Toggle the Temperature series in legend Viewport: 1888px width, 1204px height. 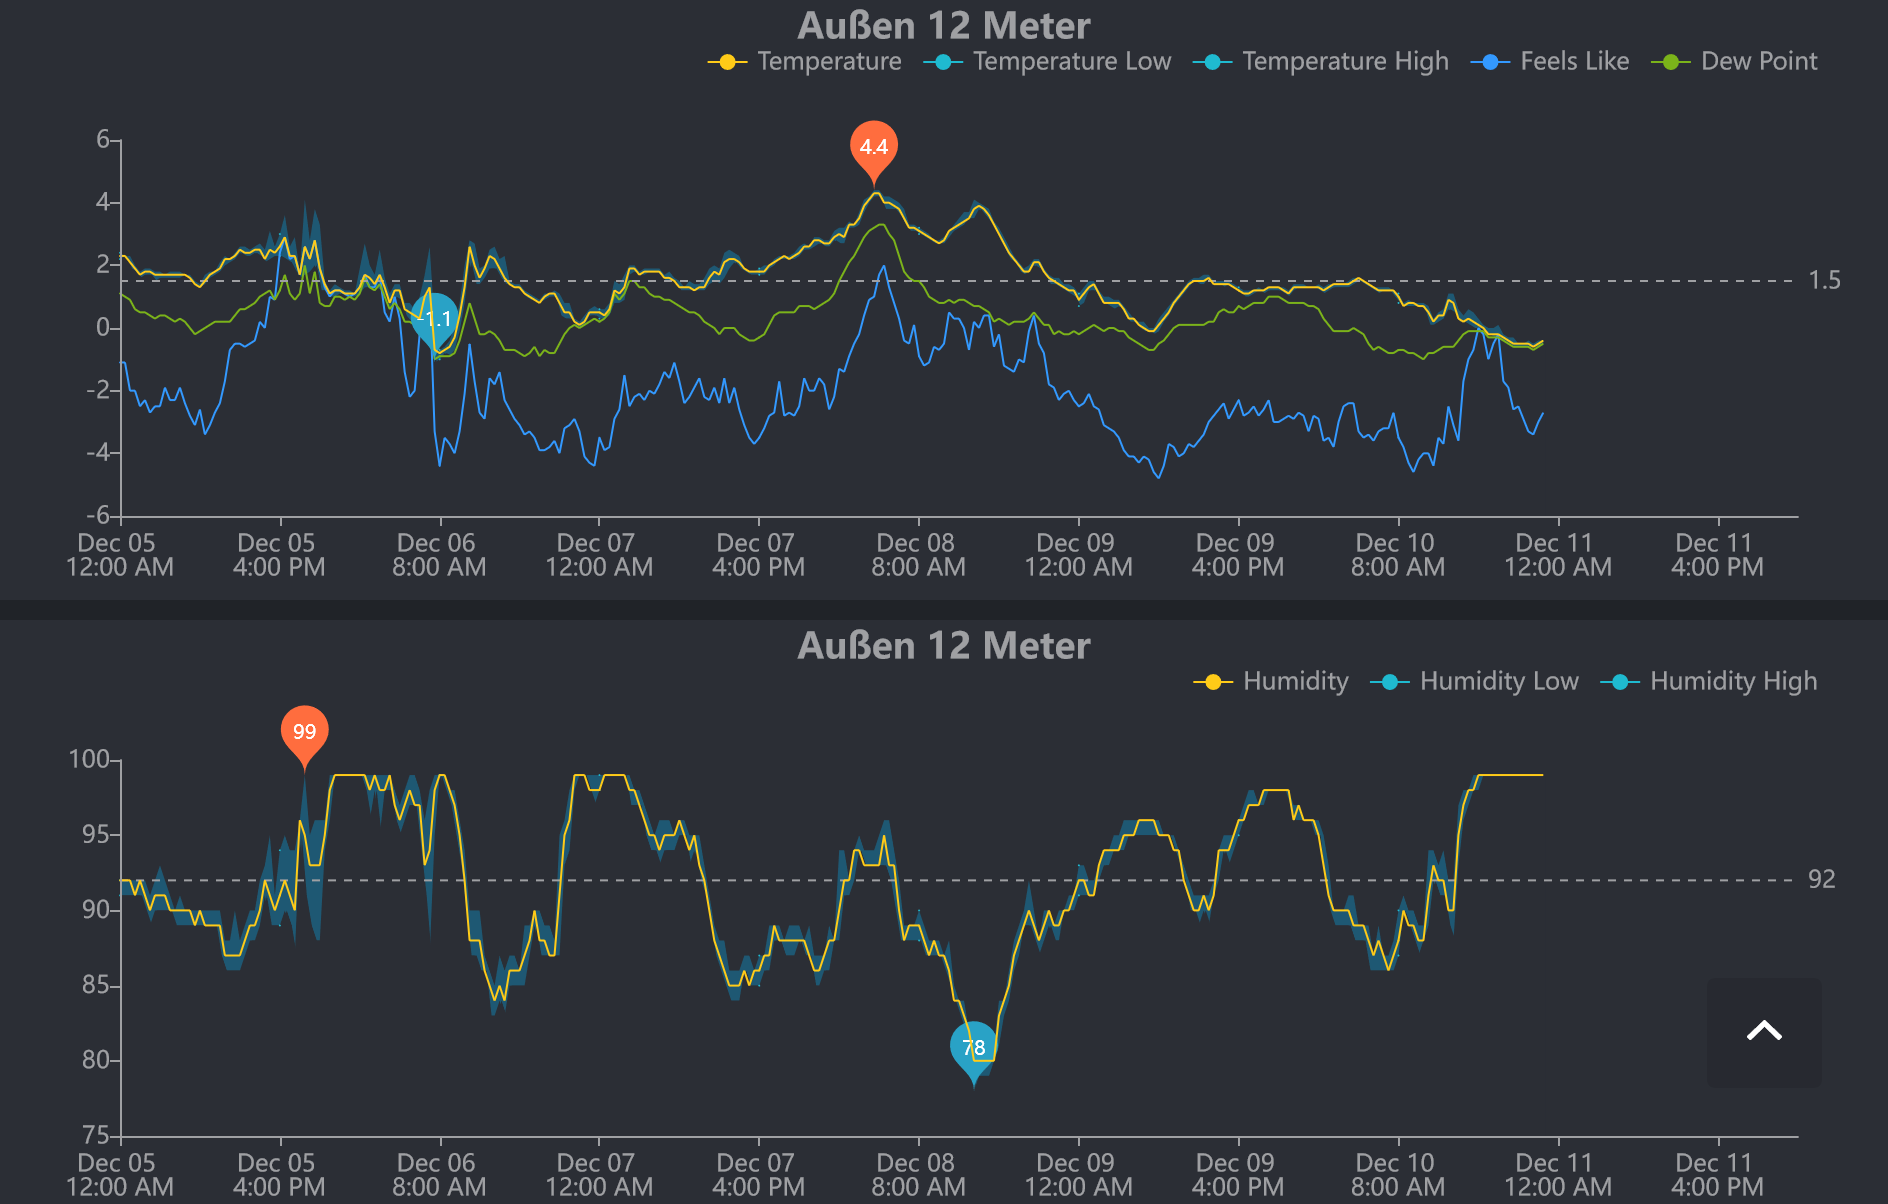[804, 62]
